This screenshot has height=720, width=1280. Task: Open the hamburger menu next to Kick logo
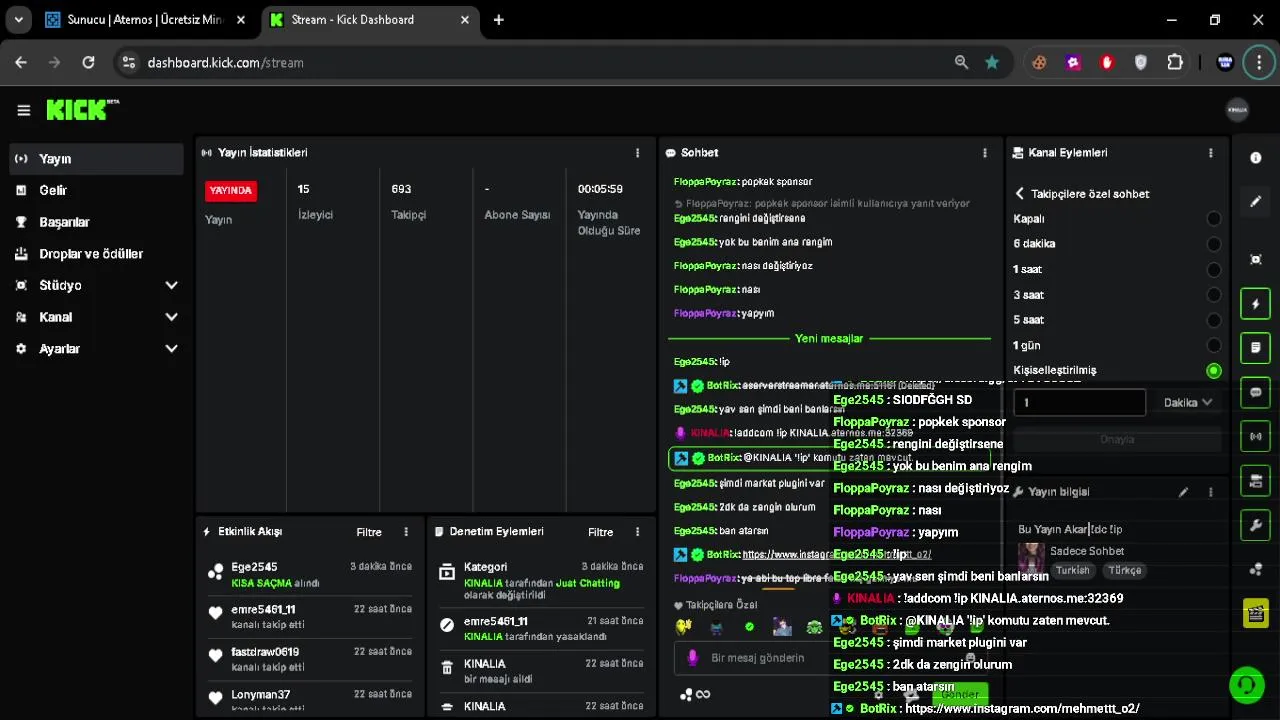tap(24, 110)
